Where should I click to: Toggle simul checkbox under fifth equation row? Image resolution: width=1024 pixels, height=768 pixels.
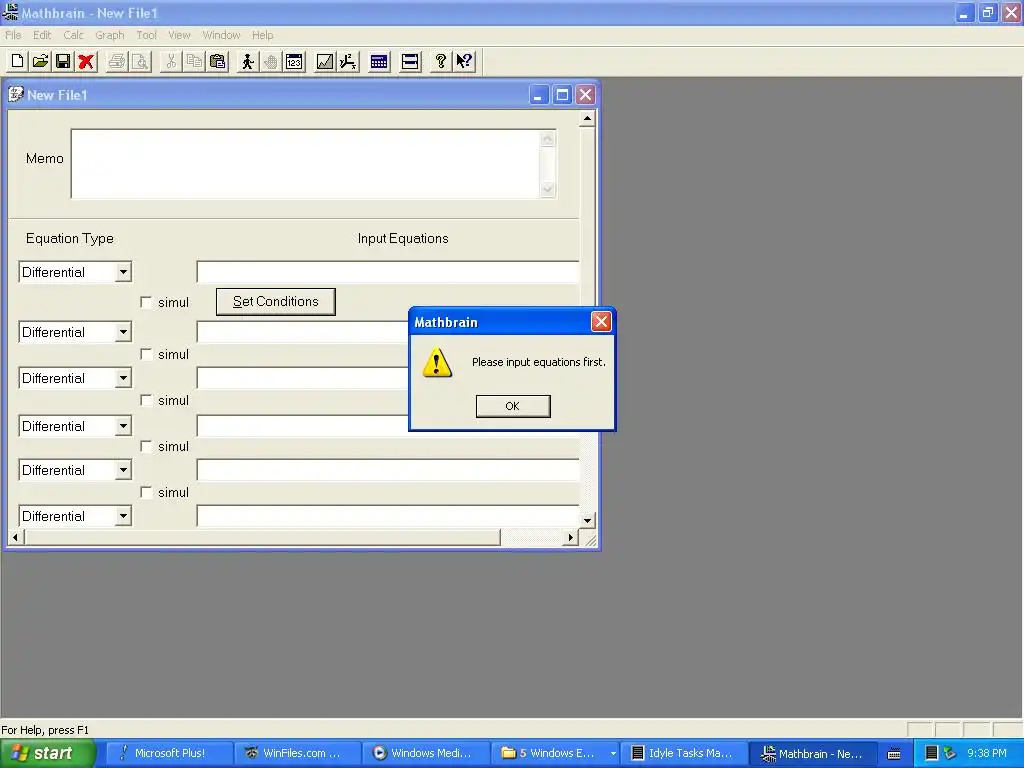(x=146, y=492)
